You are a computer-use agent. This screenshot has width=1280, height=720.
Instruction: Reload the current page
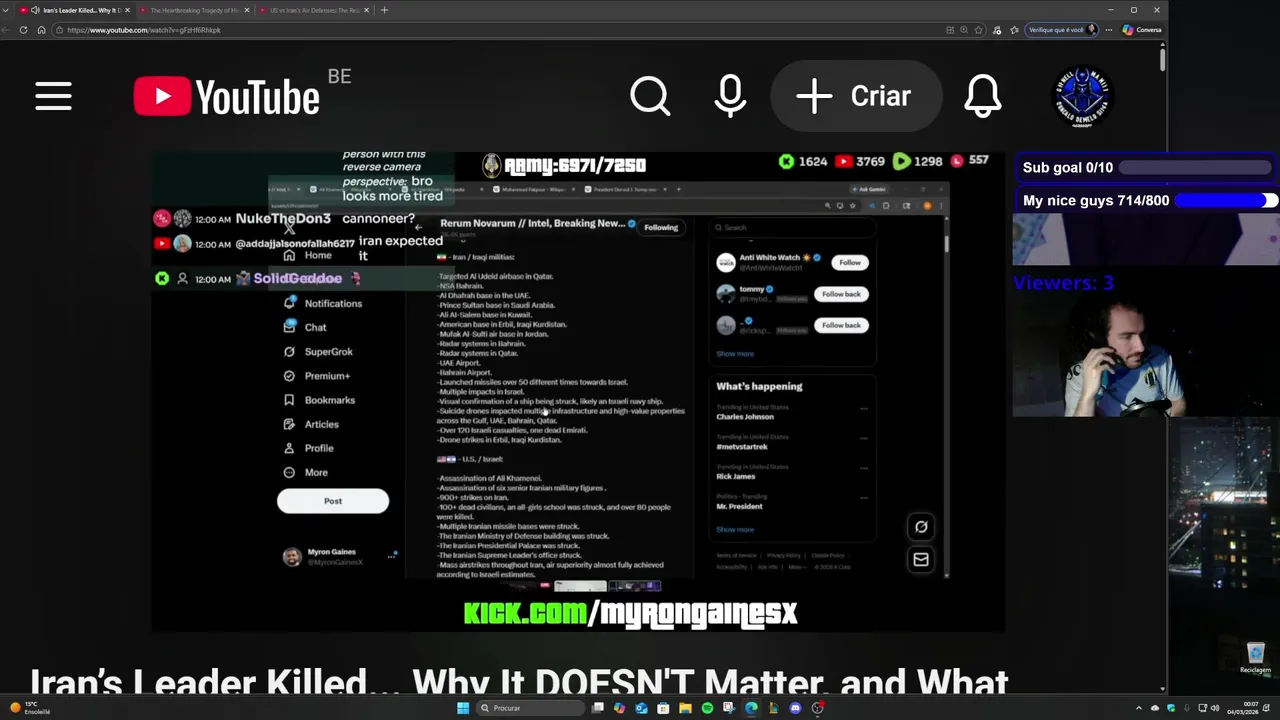23,30
